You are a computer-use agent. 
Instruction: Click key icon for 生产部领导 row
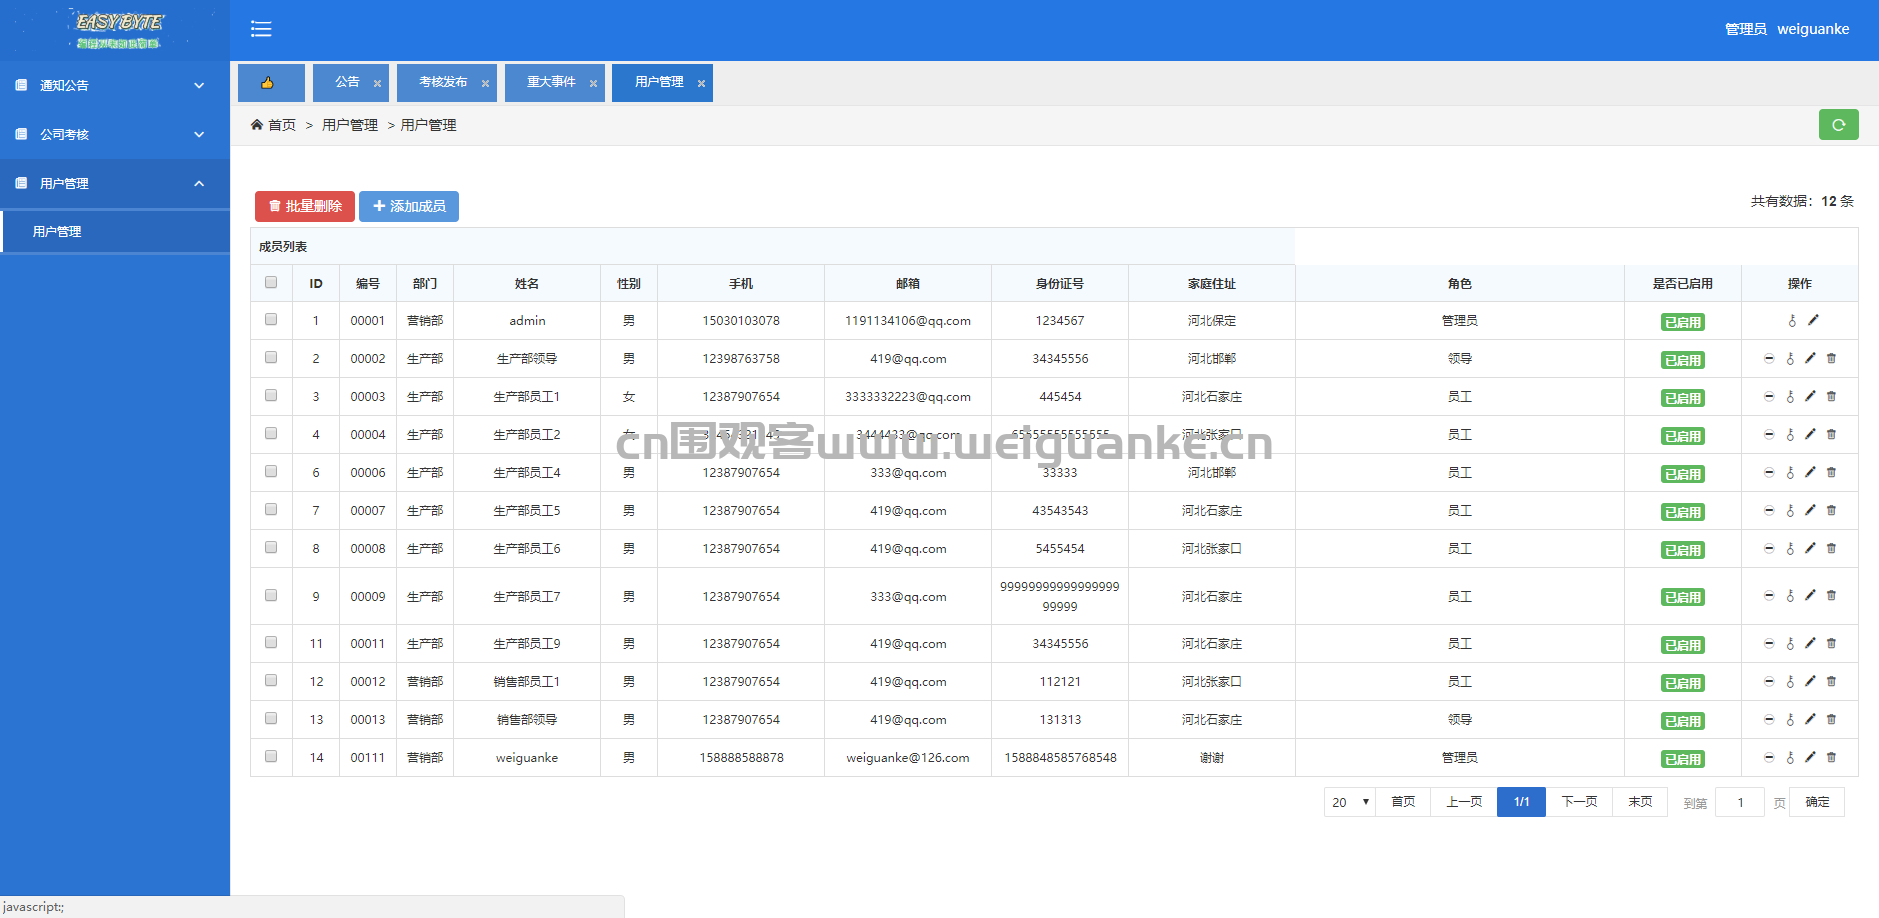tap(1790, 358)
